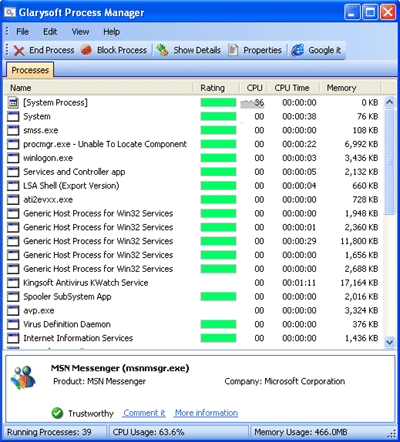
Task: Open the View menu
Action: (x=80, y=32)
